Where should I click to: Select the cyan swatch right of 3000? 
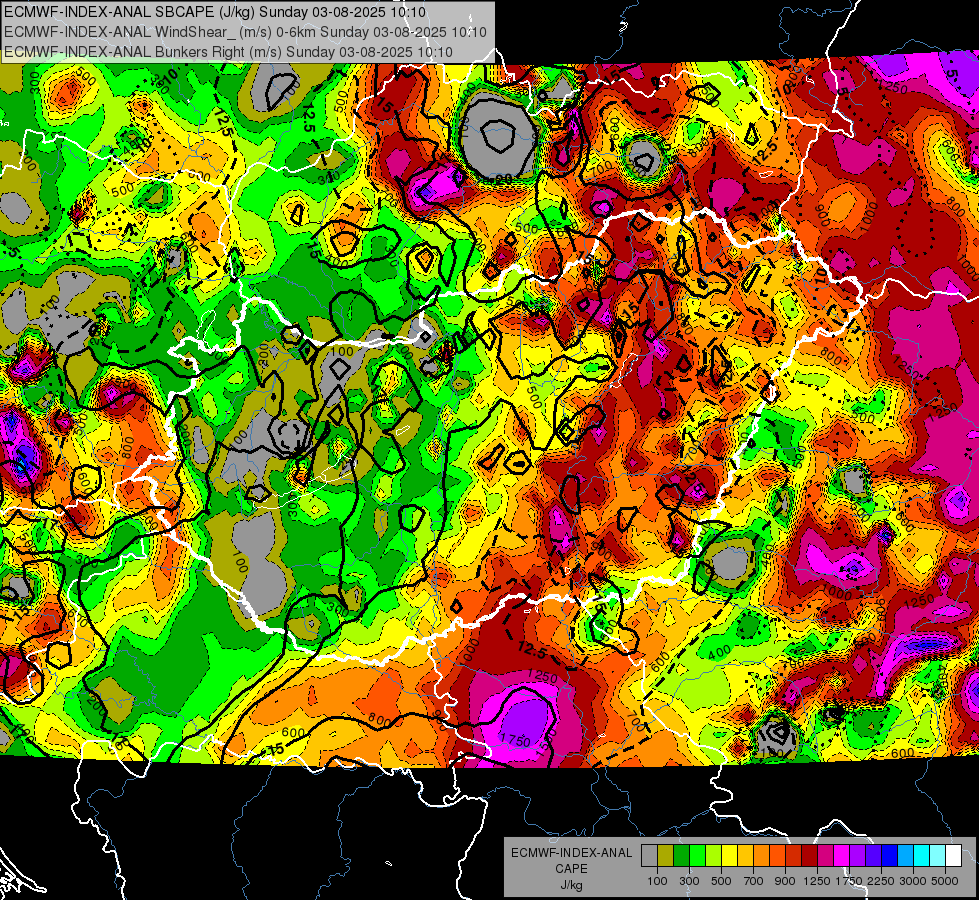(922, 855)
